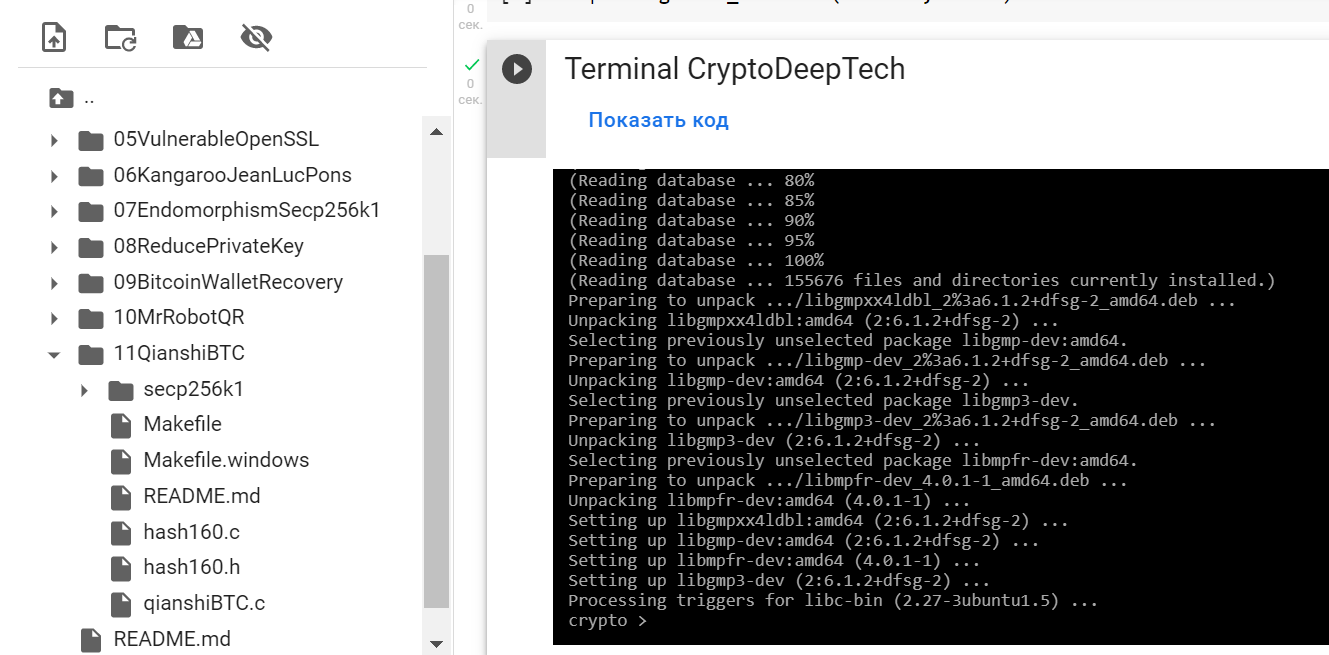The image size is (1329, 655).
Task: Run the Terminal CryptoDeepTech cell
Action: (x=517, y=69)
